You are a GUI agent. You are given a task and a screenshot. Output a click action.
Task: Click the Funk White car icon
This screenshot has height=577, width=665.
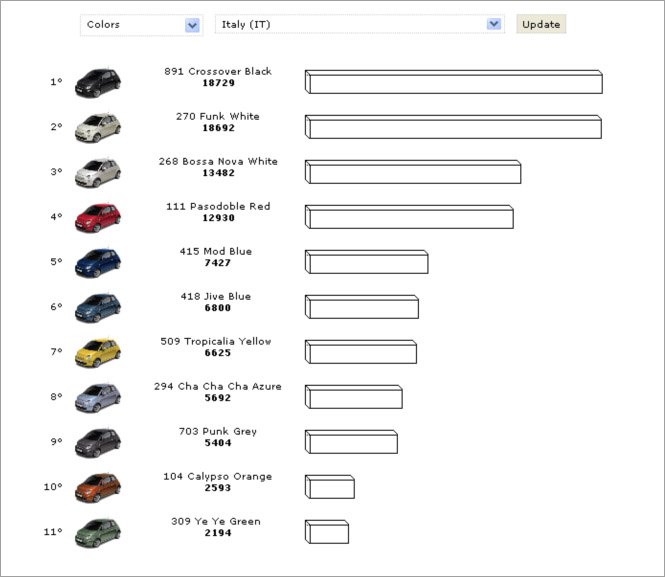97,126
